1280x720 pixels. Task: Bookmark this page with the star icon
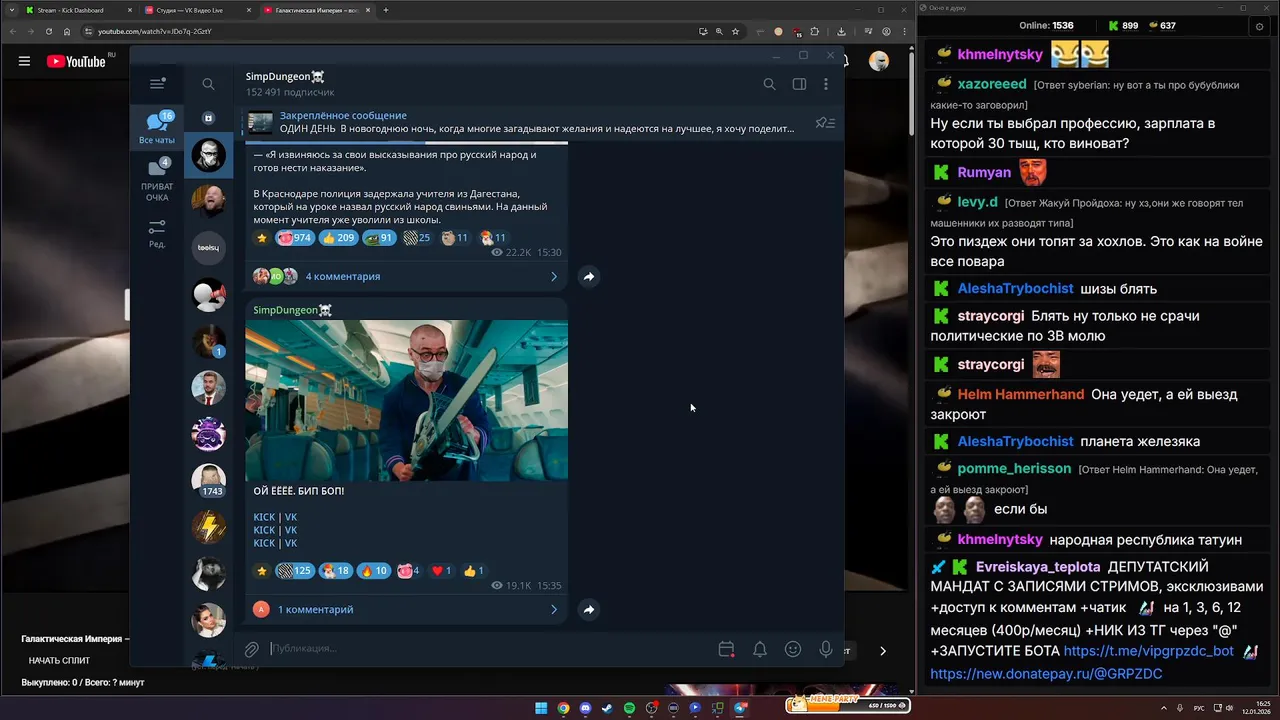coord(735,31)
